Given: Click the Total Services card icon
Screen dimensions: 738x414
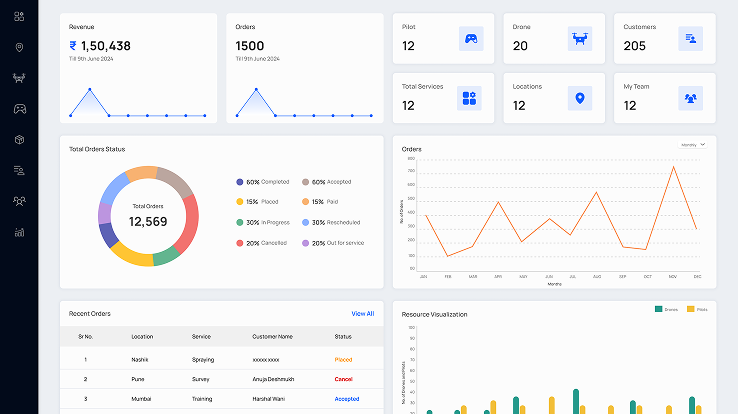Looking at the screenshot, I should coord(469,98).
